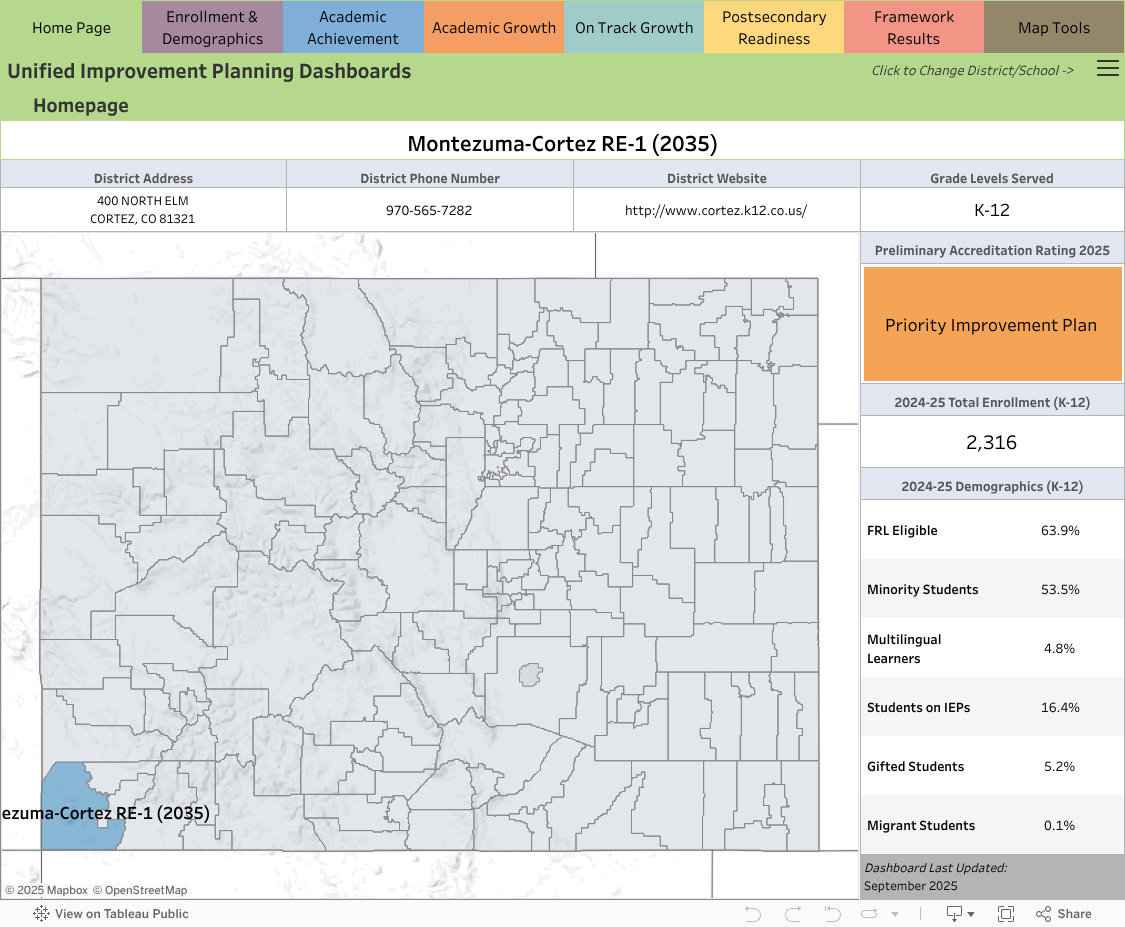The image size is (1125, 927).
Task: View Framework Results tab
Action: 913,27
